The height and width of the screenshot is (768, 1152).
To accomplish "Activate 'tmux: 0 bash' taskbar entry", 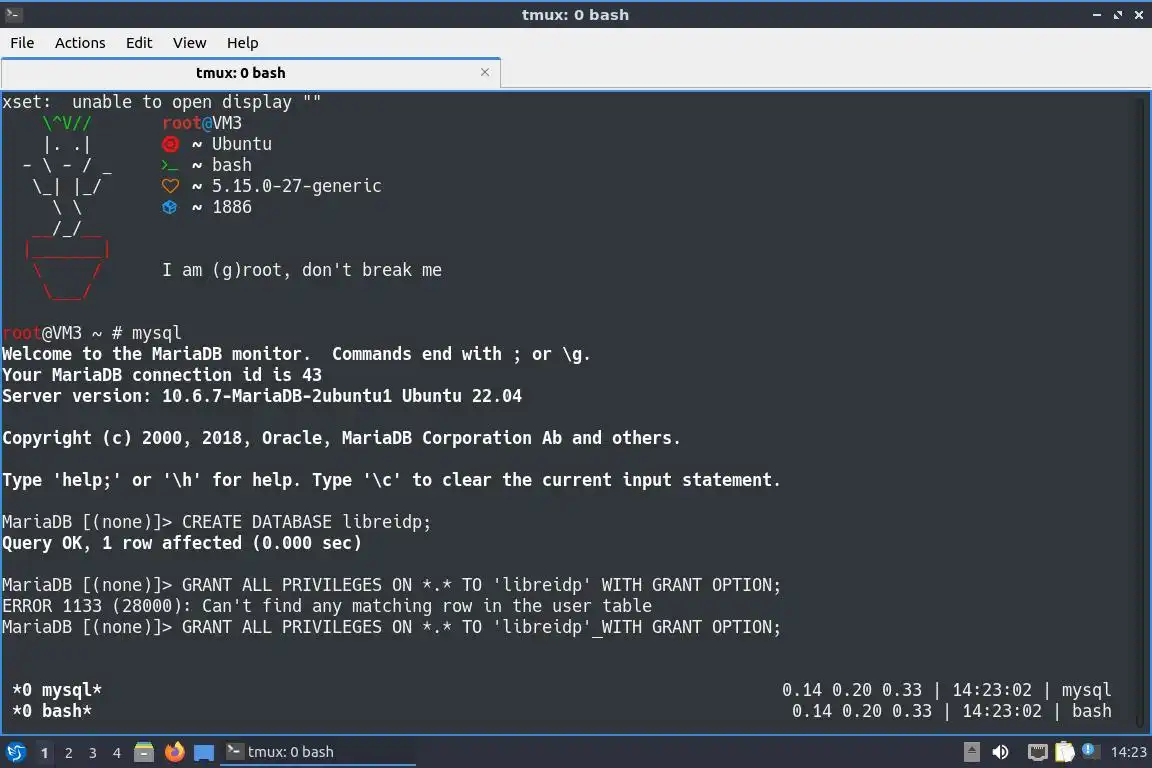I will (317, 752).
